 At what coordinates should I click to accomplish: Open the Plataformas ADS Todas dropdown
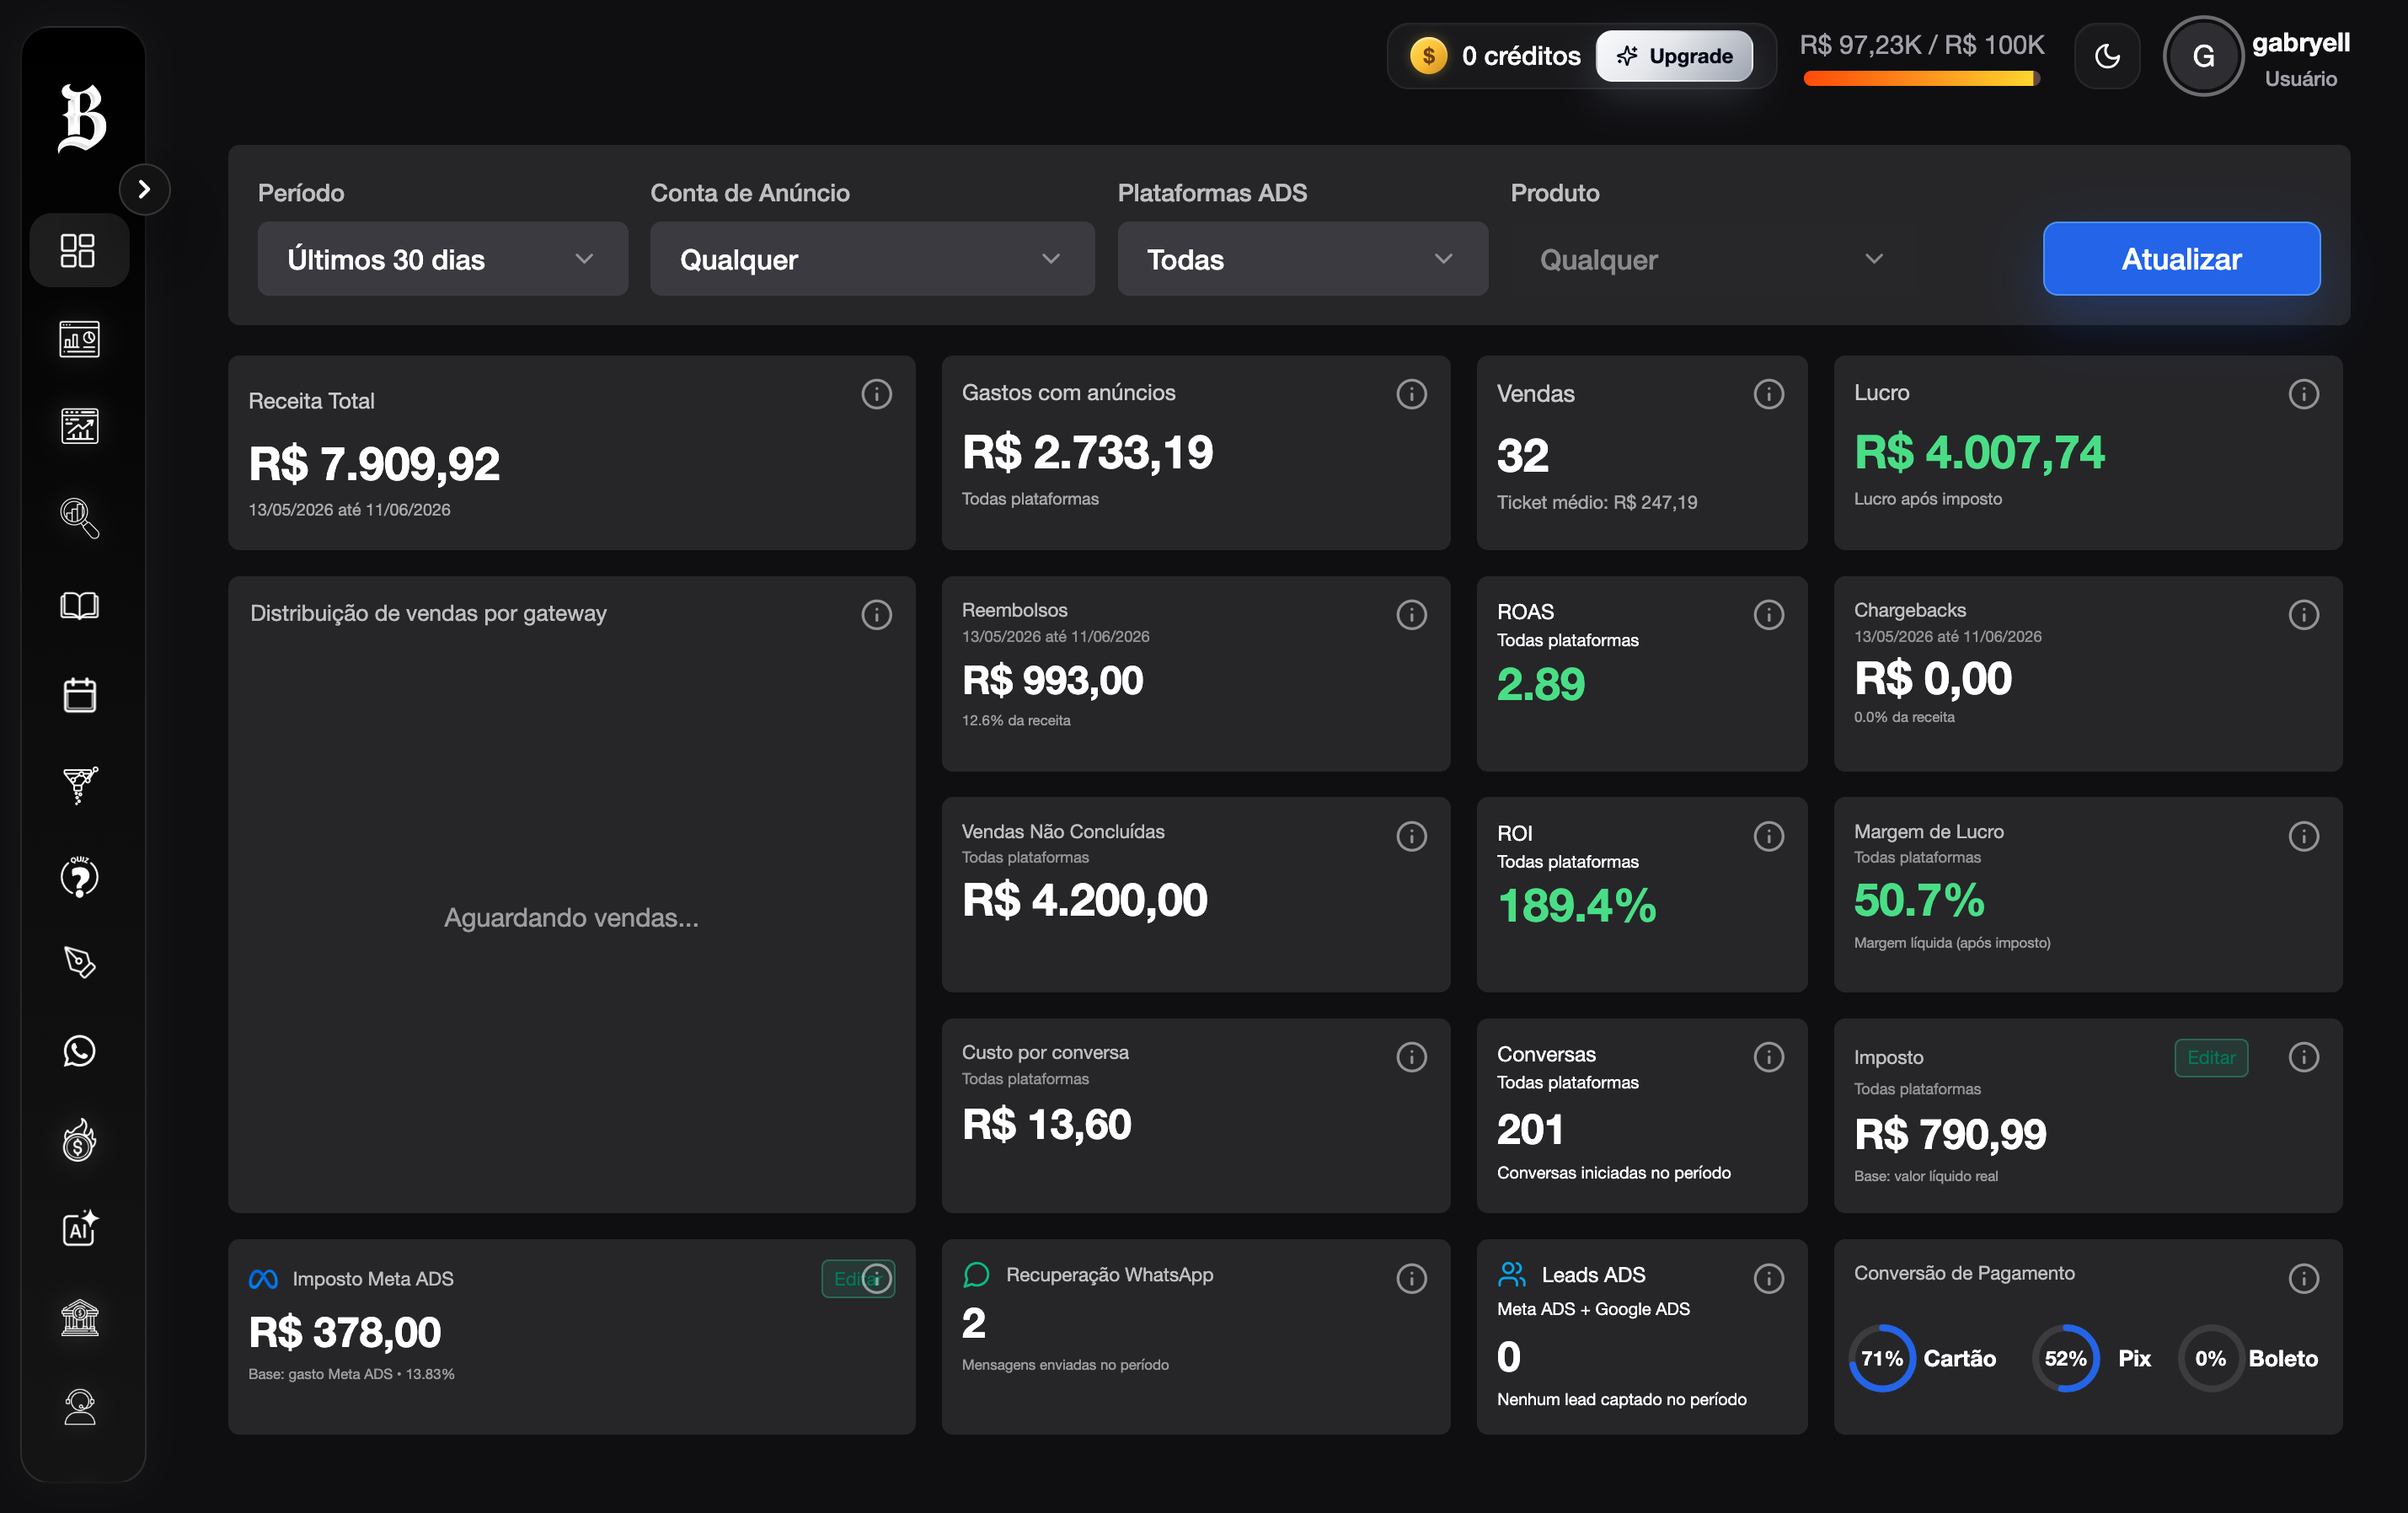tap(1302, 259)
